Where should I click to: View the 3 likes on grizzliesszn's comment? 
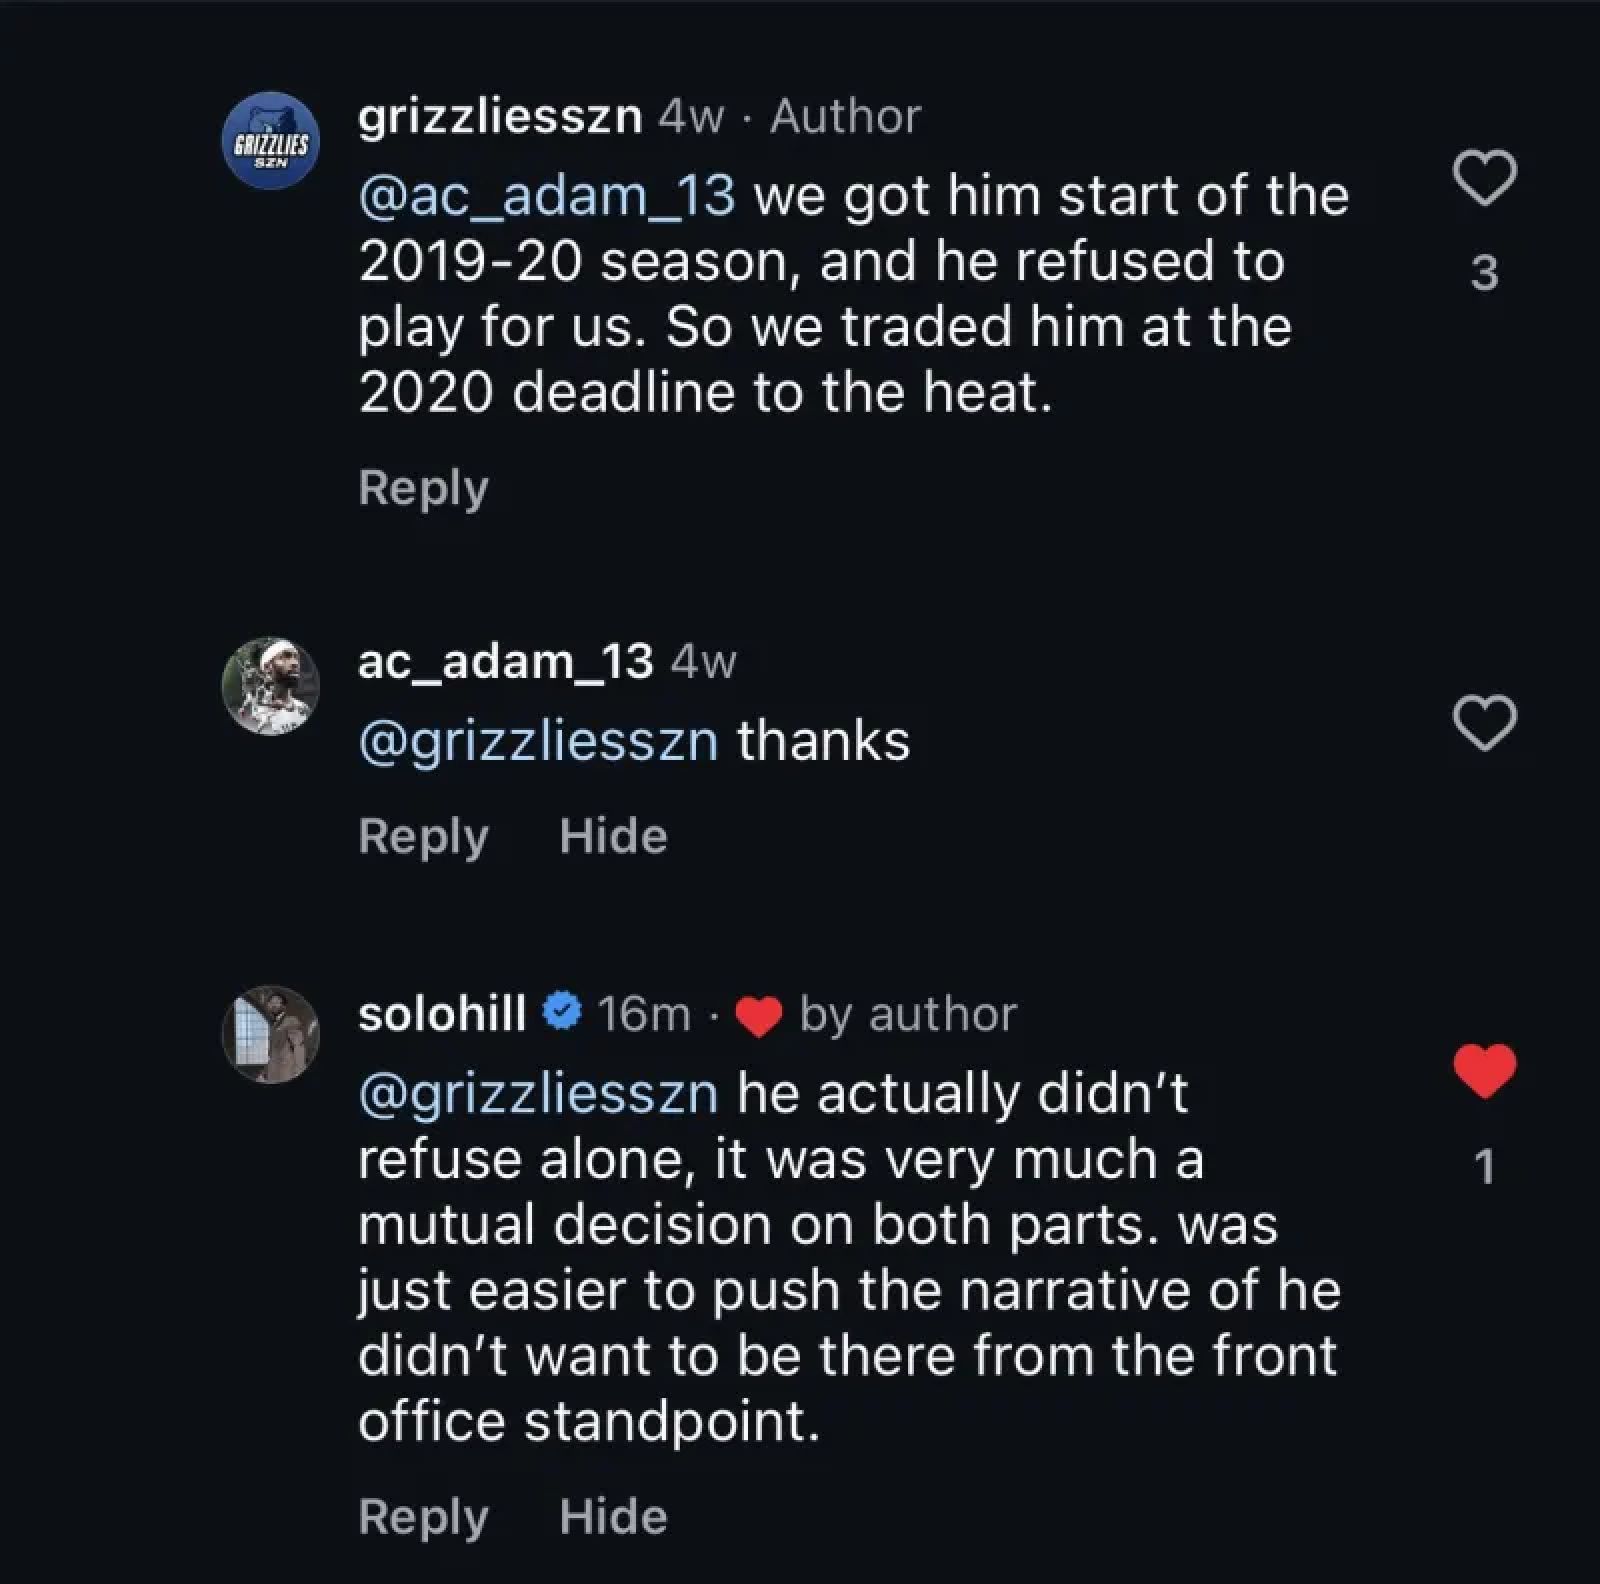[x=1485, y=273]
